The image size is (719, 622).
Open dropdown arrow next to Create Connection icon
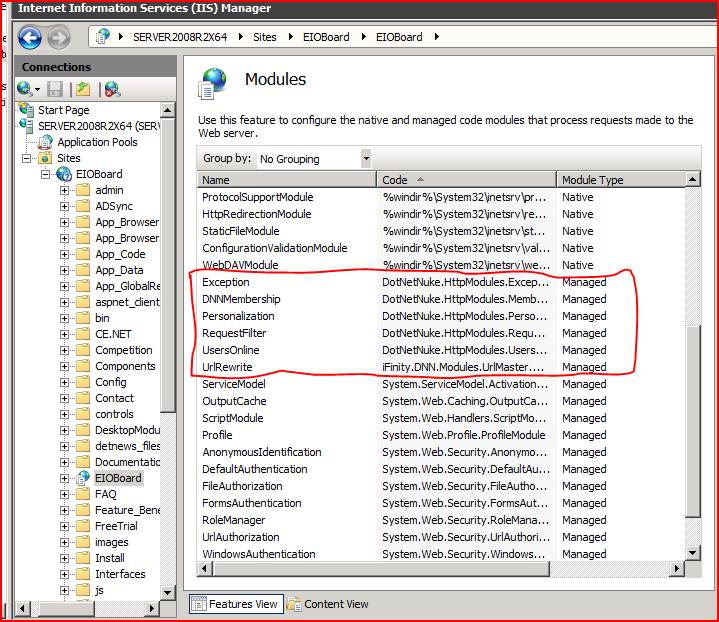37,89
